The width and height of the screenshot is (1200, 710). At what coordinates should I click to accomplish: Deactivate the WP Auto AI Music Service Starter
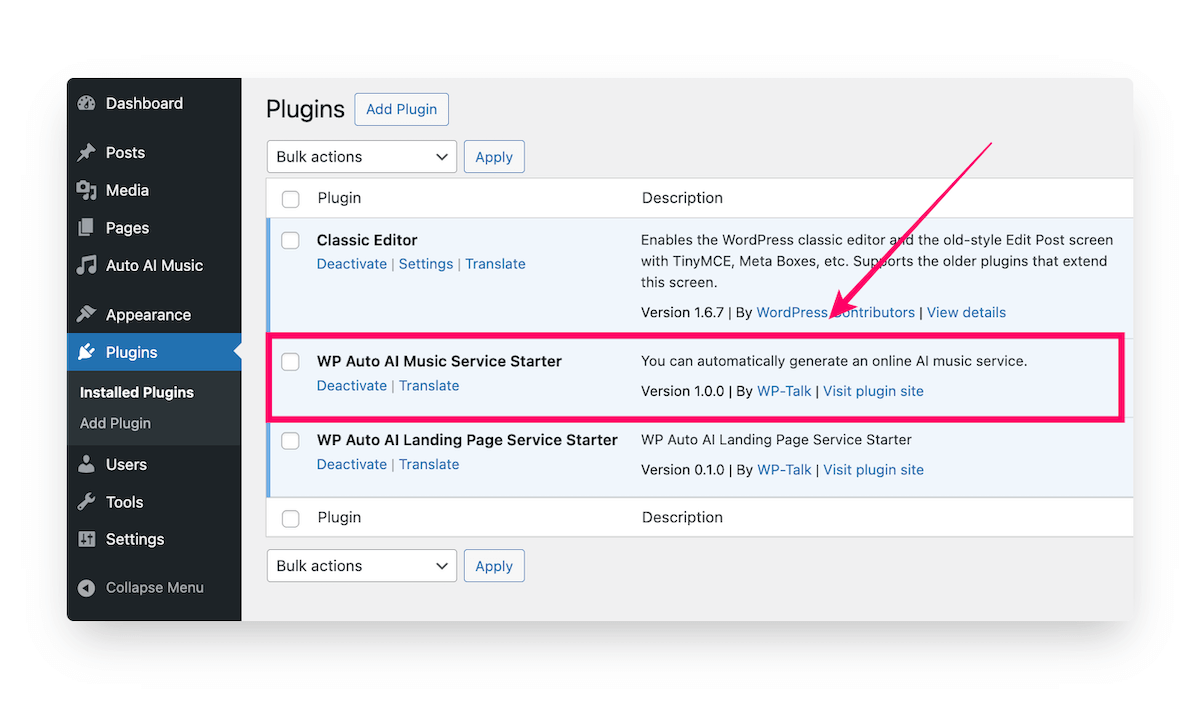351,386
